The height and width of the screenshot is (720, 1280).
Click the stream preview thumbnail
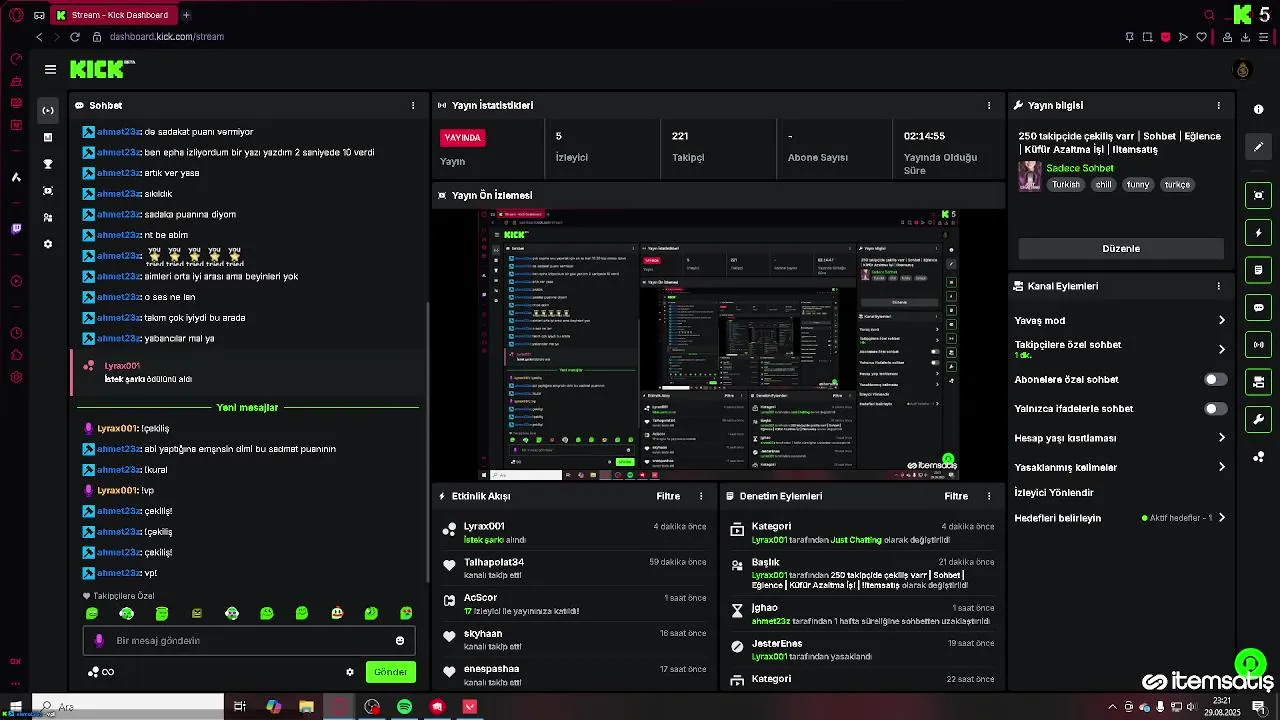[x=719, y=345]
